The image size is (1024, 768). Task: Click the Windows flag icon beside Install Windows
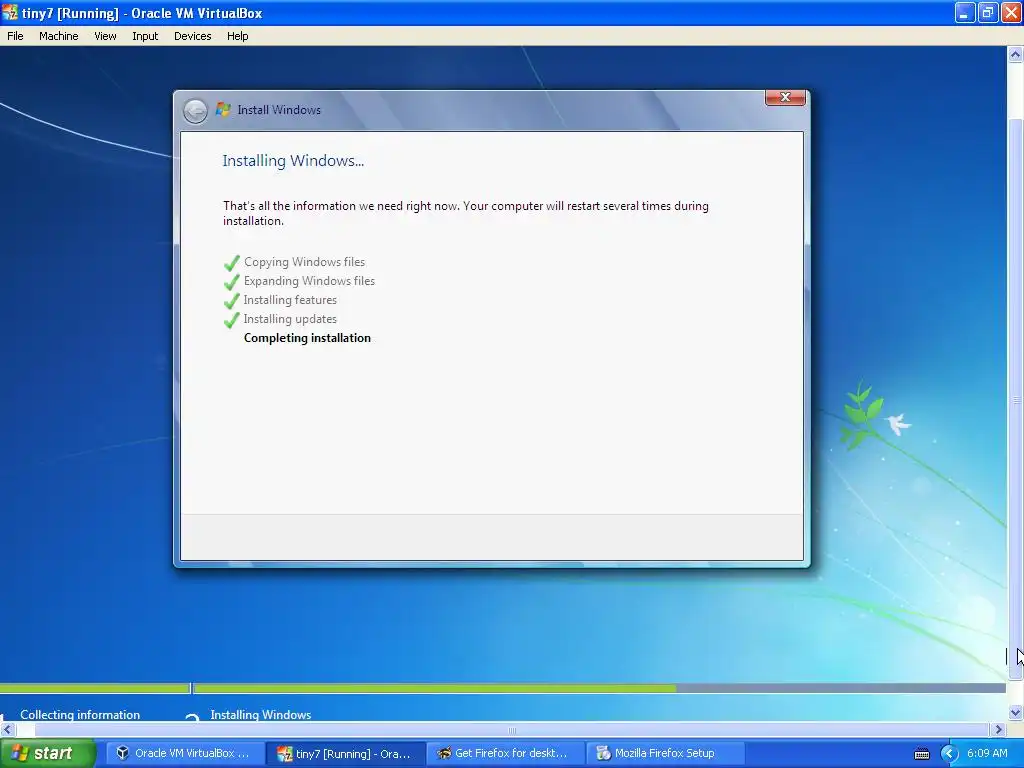pyautogui.click(x=223, y=110)
